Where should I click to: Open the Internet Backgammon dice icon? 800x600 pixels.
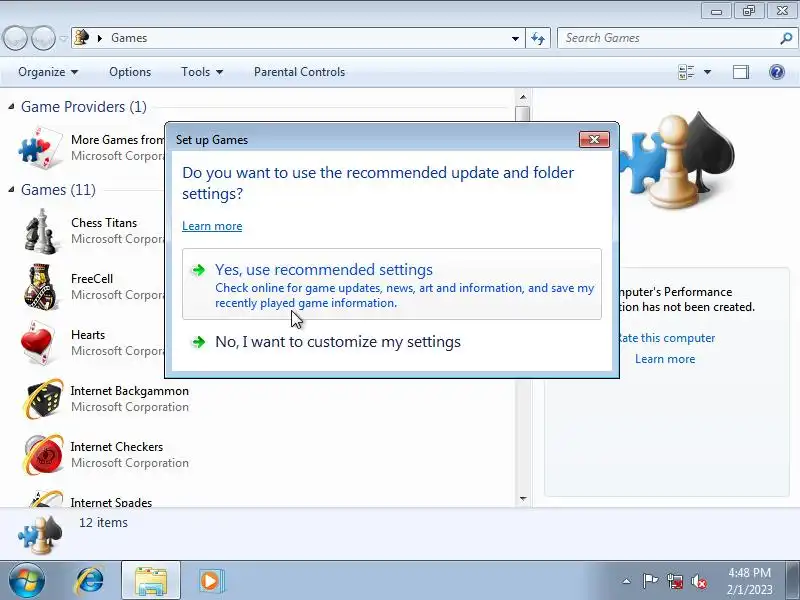pyautogui.click(x=43, y=399)
